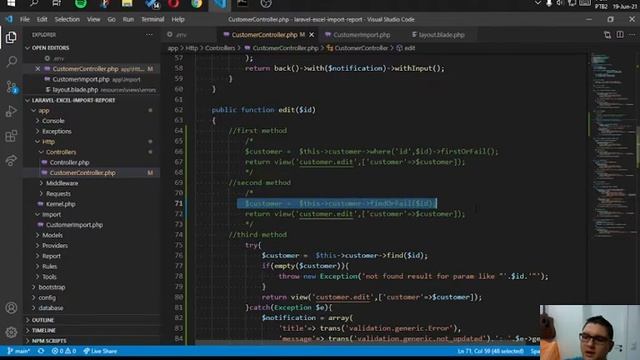This screenshot has height=360, width=640.
Task: Open the Go menu
Action: (111, 19)
